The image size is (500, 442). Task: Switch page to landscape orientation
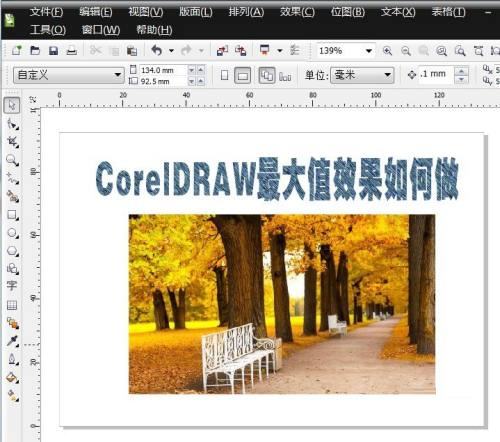click(x=243, y=75)
